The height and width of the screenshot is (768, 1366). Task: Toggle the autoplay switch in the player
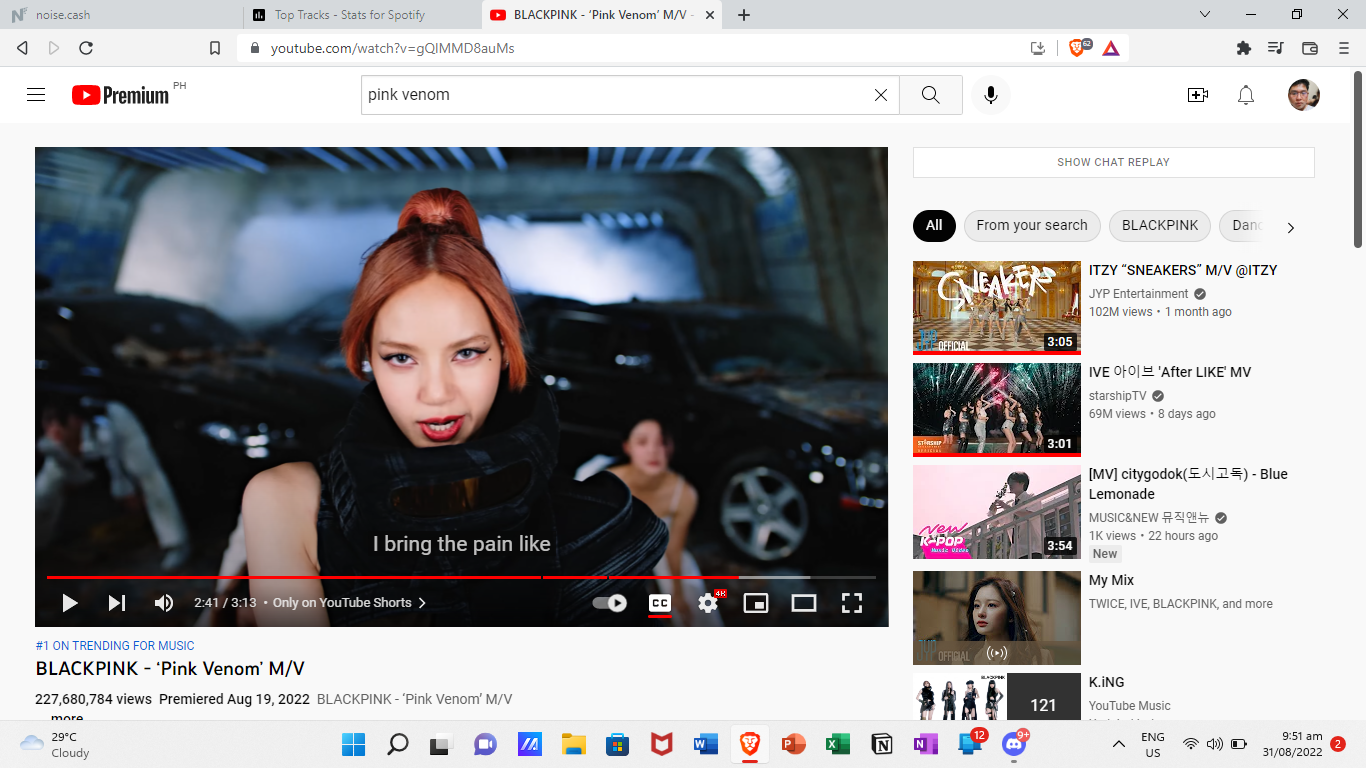click(x=610, y=603)
